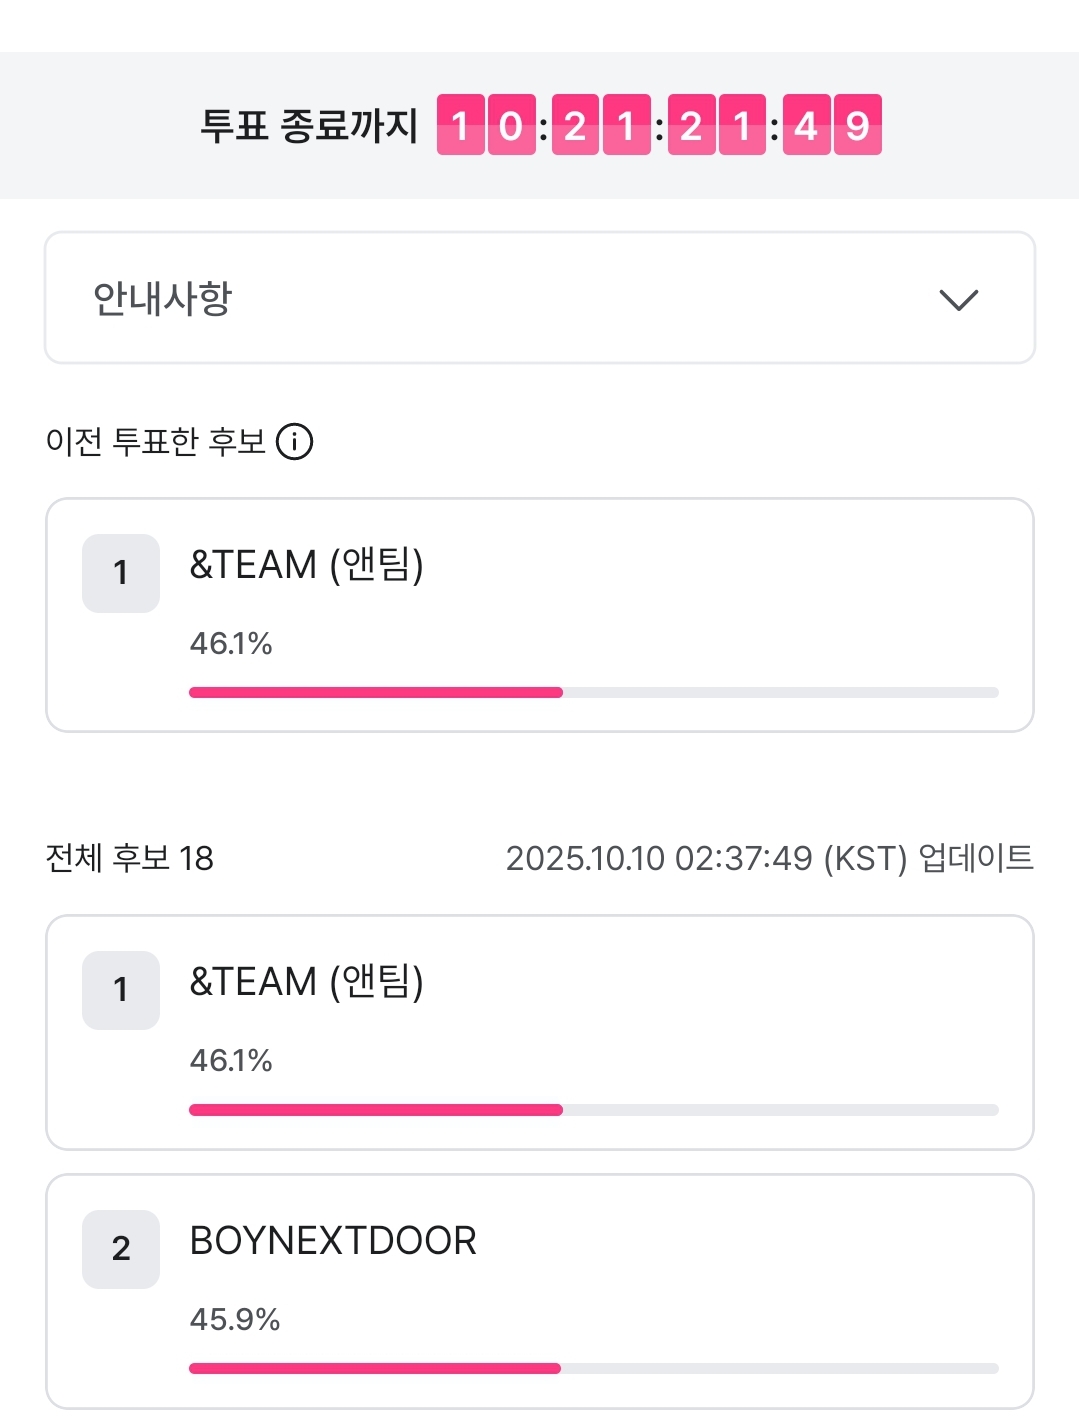This screenshot has width=1079, height=1428.
Task: Click the BOYNEXTDOOR vote progress bar
Action: tap(593, 1368)
